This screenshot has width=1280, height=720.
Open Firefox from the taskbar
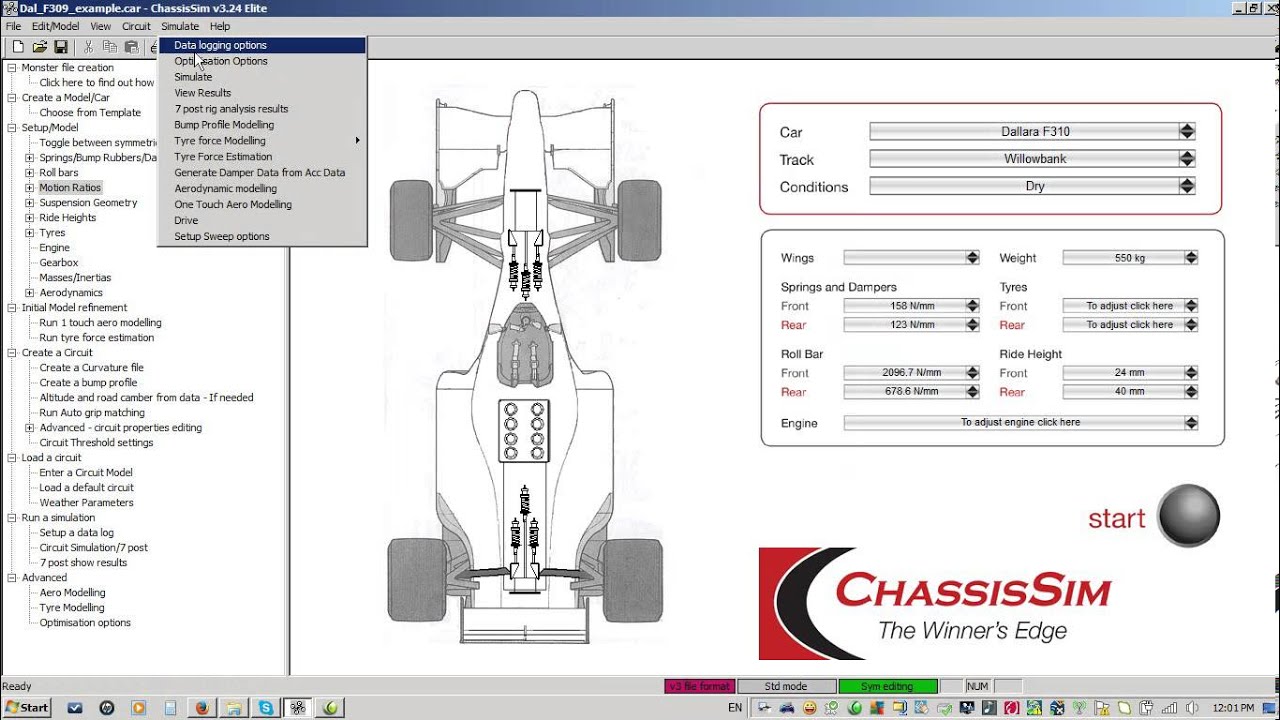pyautogui.click(x=202, y=707)
